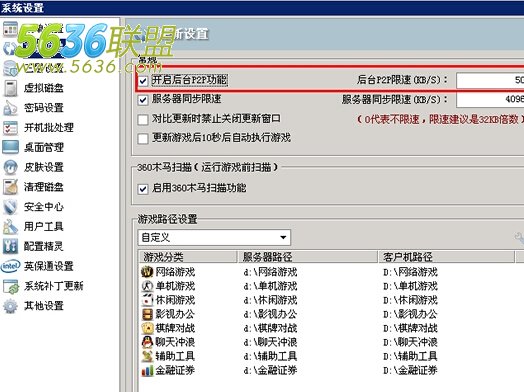Screen dimensions: 524x392
Task: Click the 聊天冲浪 penguin icon
Action: (147, 342)
